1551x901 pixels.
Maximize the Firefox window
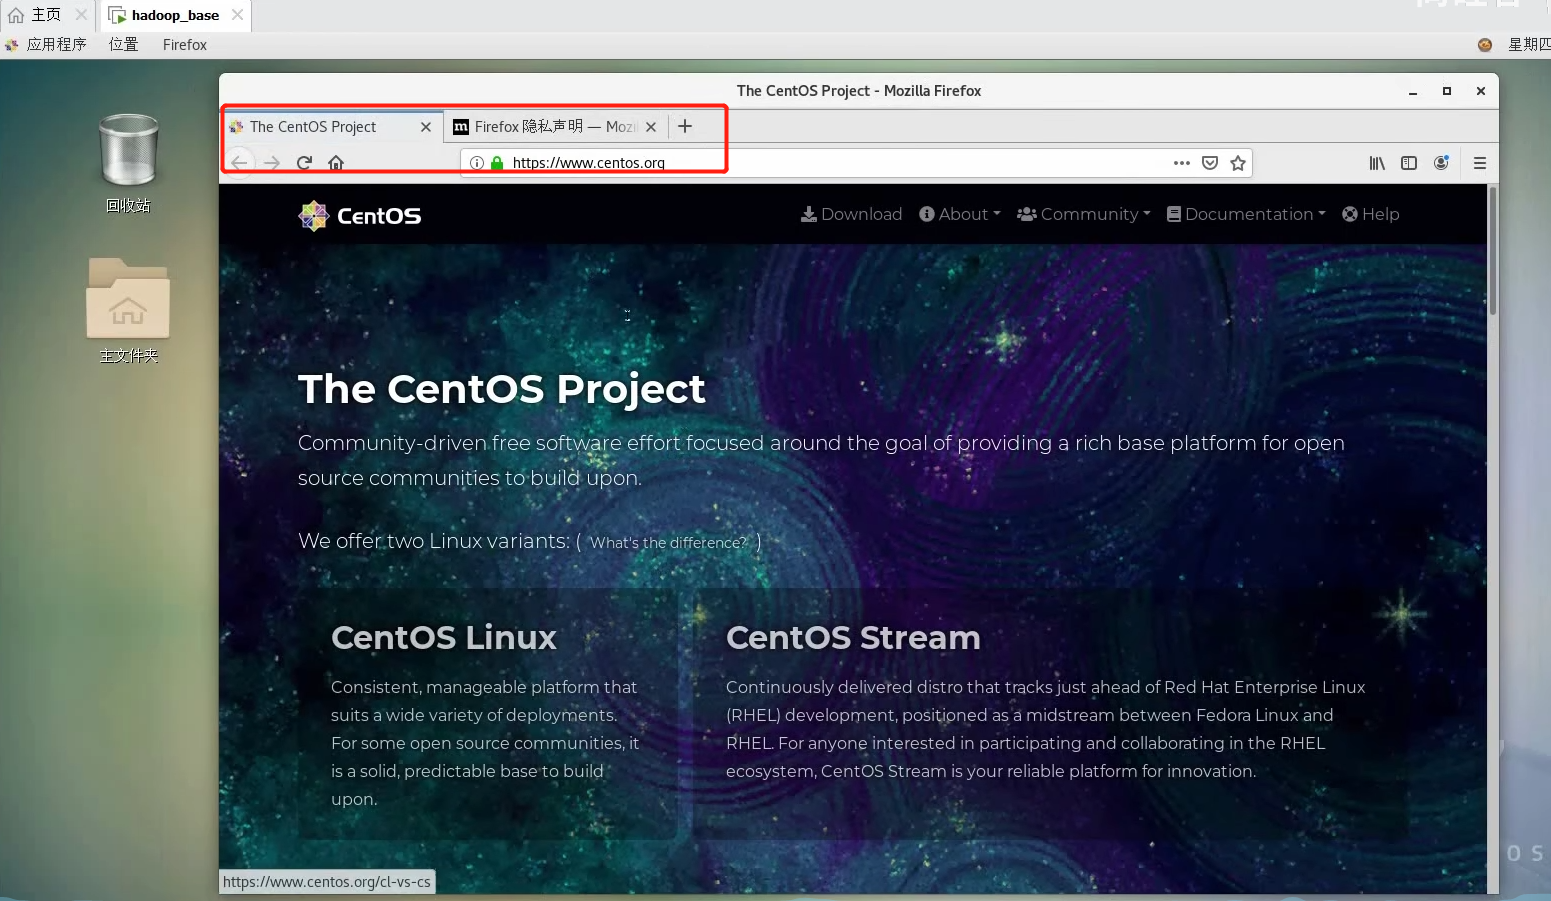pyautogui.click(x=1447, y=91)
